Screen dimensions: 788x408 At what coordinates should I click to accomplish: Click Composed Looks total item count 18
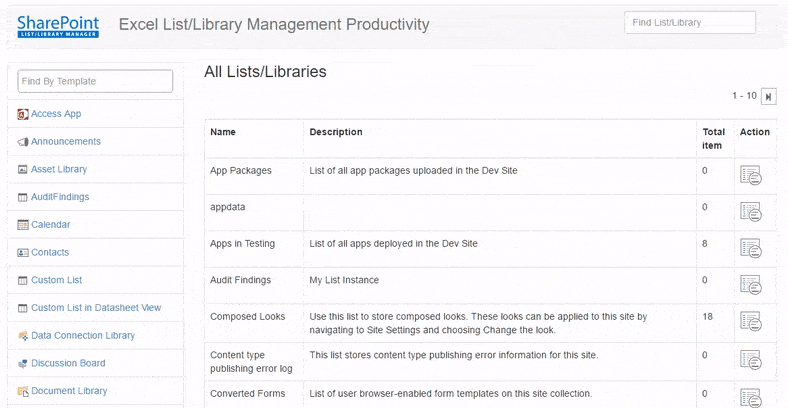click(x=708, y=317)
